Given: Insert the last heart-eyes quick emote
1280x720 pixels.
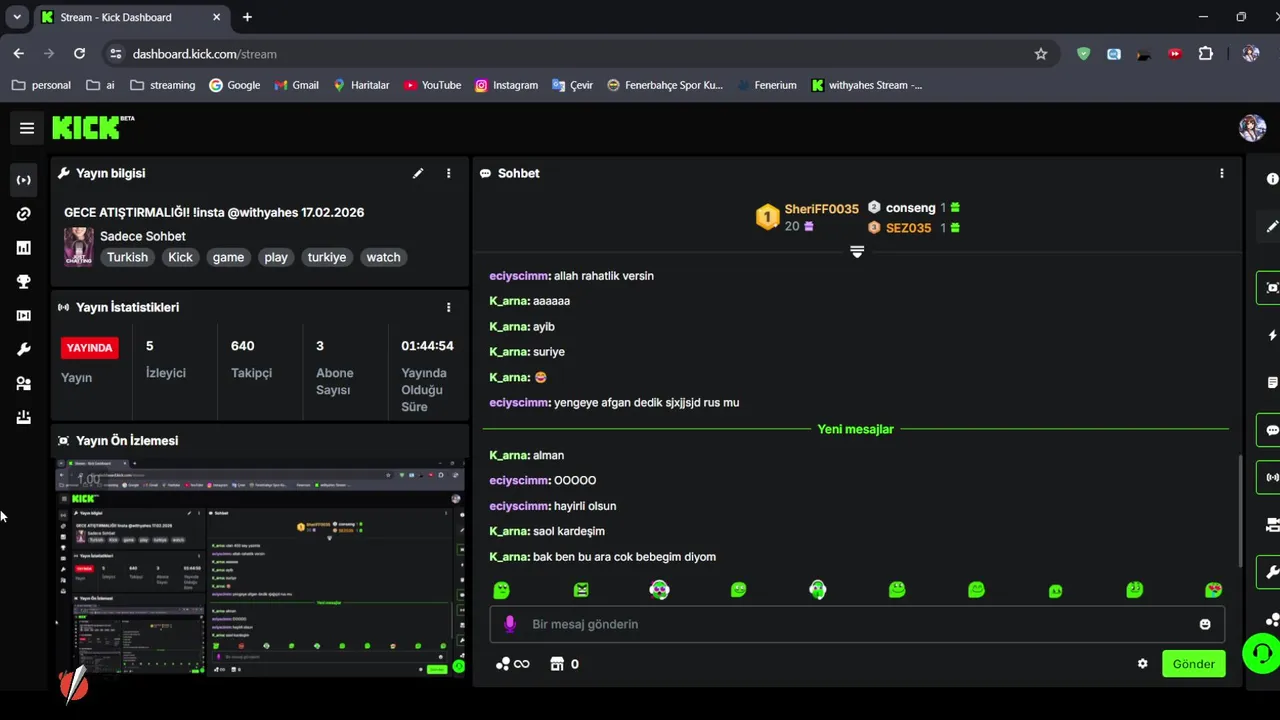Looking at the screenshot, I should click(x=1213, y=590).
